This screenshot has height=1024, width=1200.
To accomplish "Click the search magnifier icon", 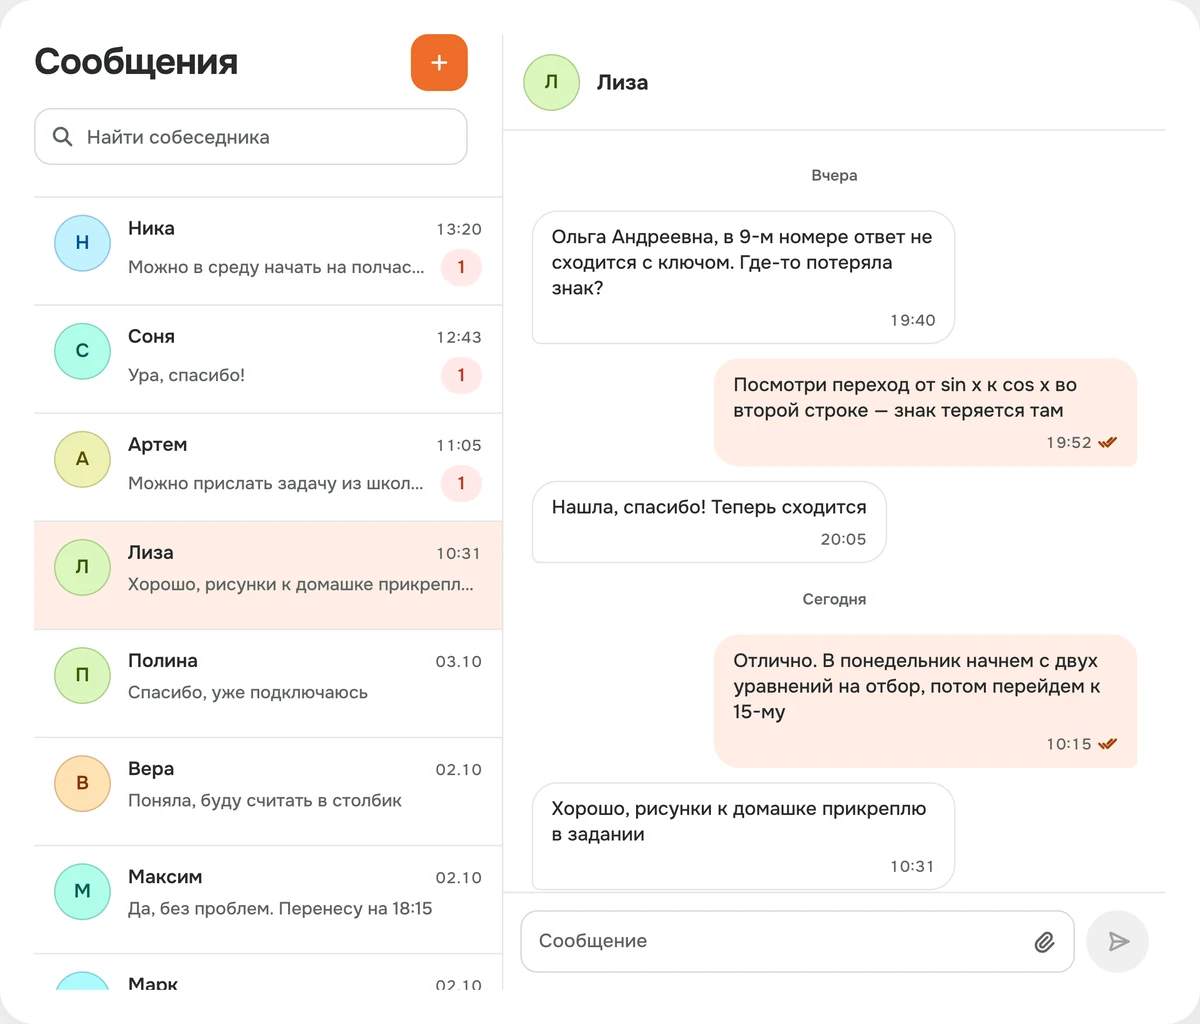I will pos(62,137).
